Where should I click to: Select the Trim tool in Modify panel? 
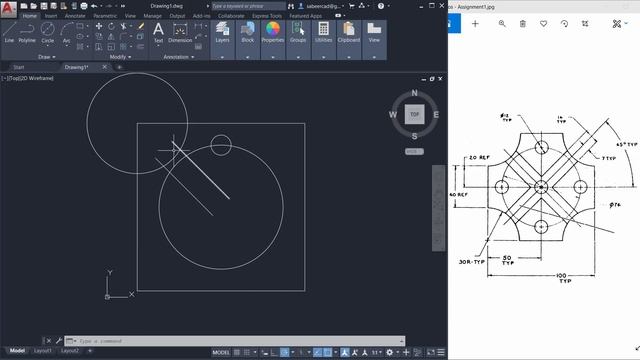(x=123, y=26)
